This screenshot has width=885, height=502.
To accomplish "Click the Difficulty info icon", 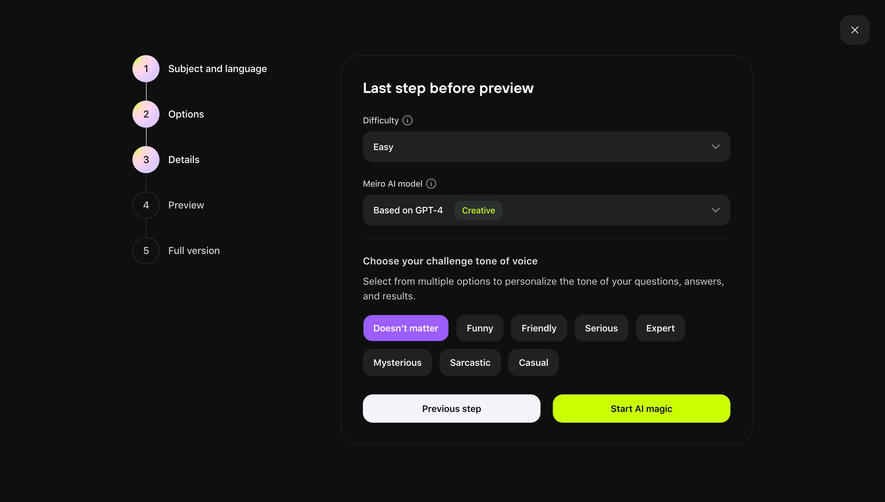I will (x=408, y=120).
